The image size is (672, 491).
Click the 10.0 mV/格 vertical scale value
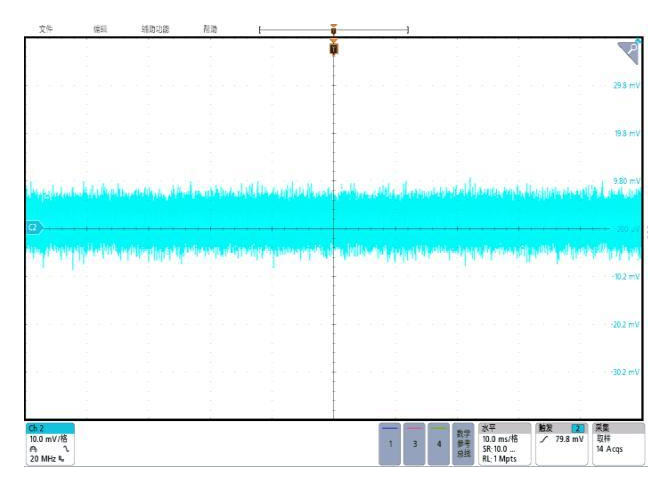48,439
